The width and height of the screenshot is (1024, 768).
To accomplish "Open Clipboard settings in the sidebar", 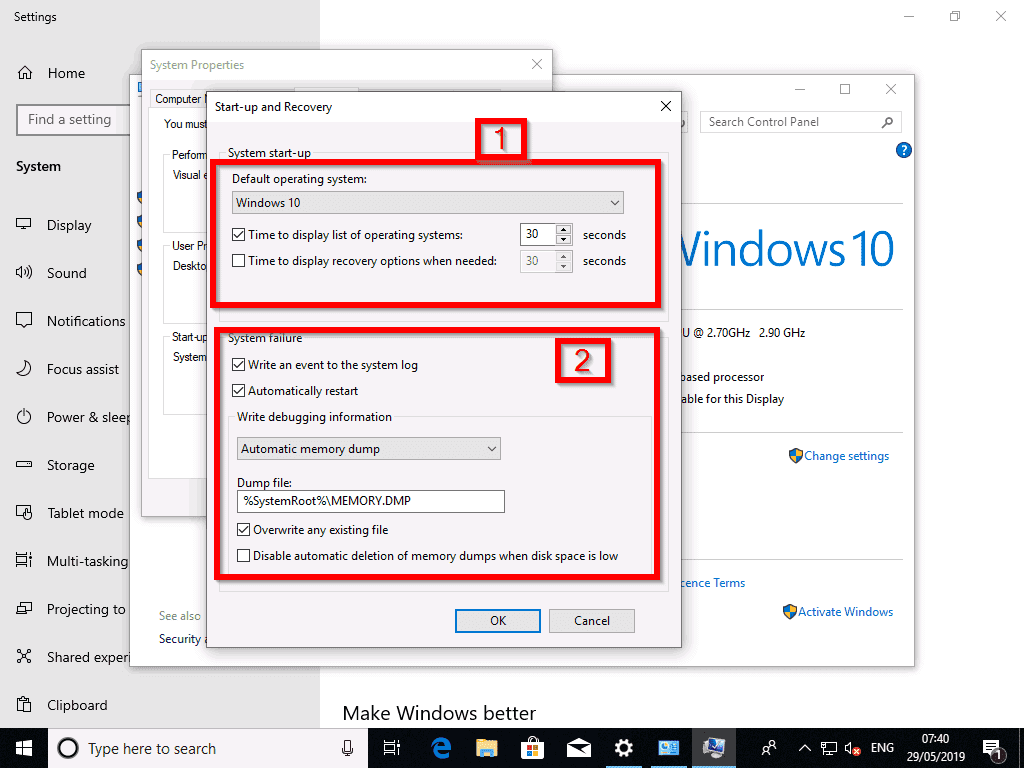I will tap(76, 705).
